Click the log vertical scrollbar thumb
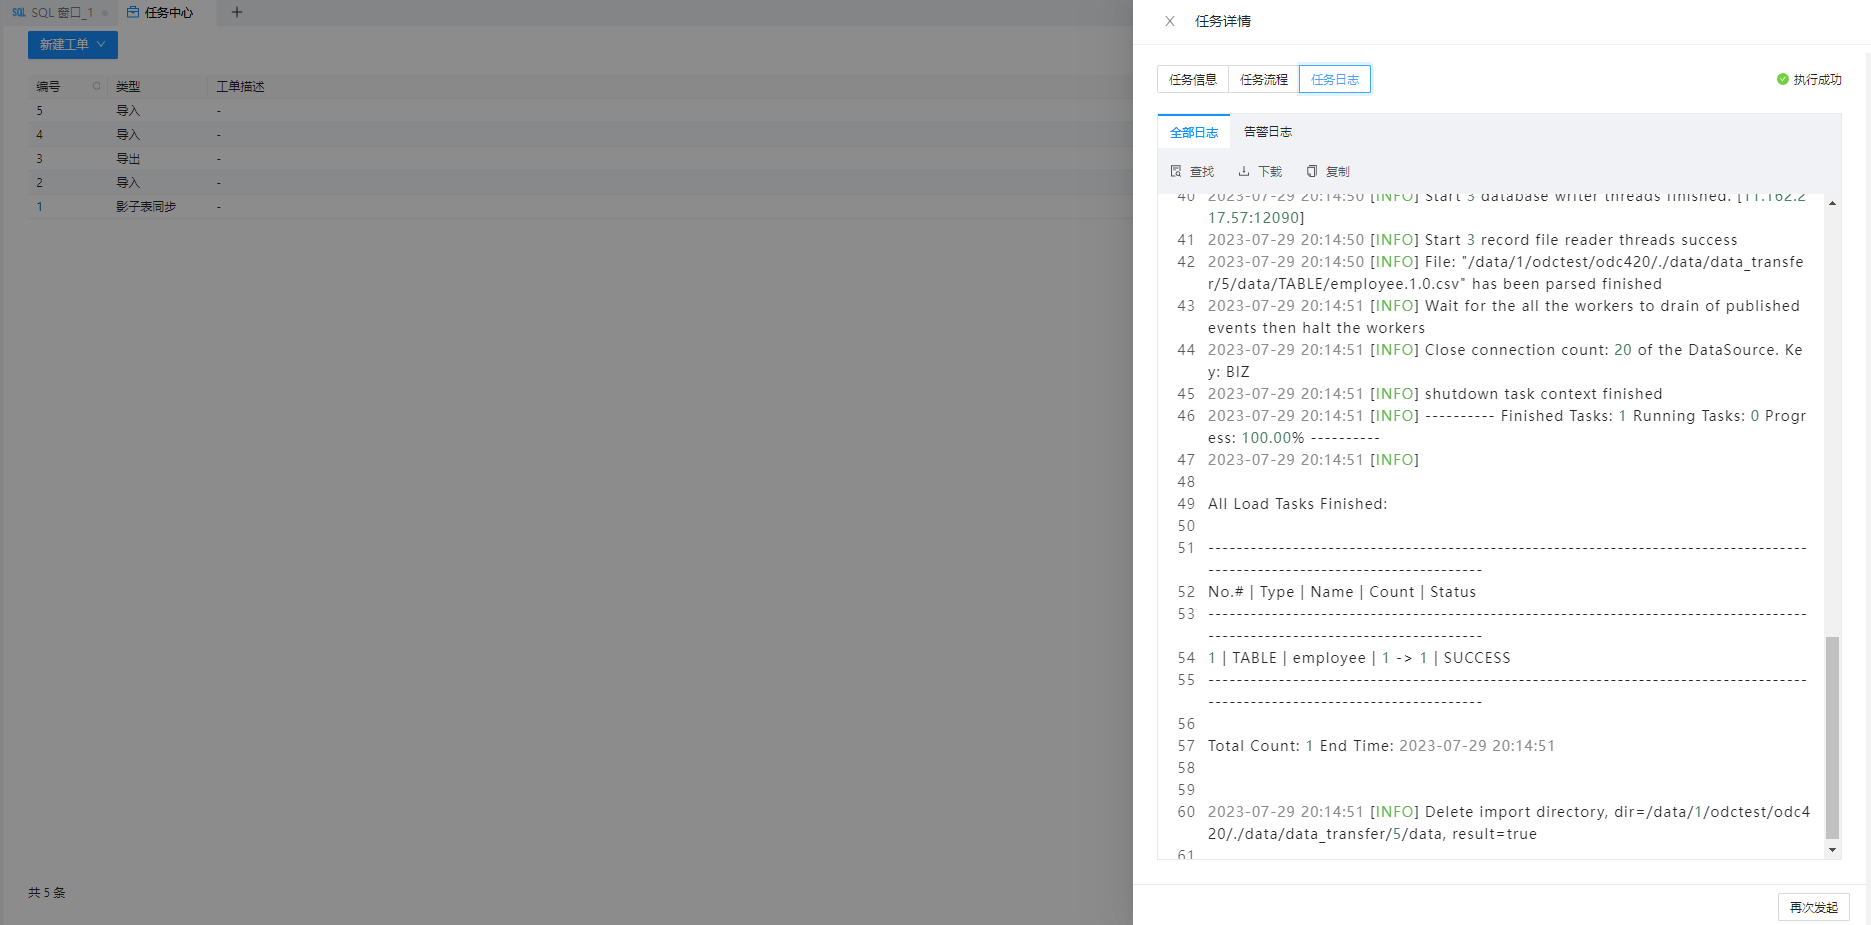Viewport: 1871px width, 925px height. 1832,737
